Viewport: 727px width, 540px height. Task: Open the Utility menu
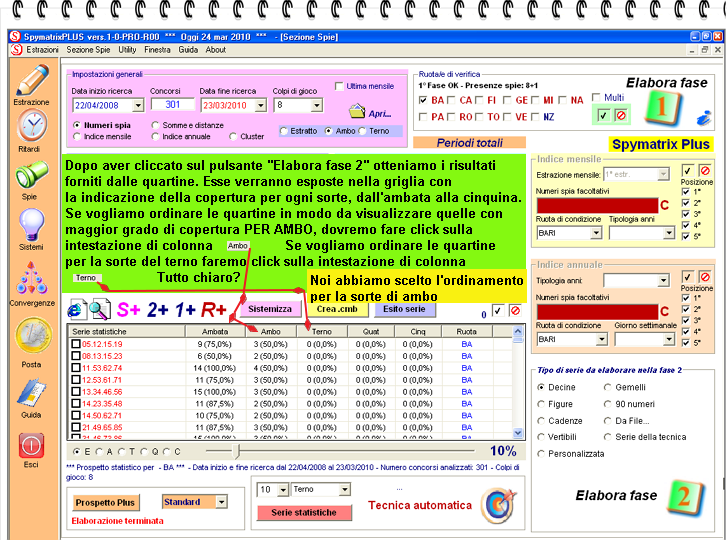point(127,50)
